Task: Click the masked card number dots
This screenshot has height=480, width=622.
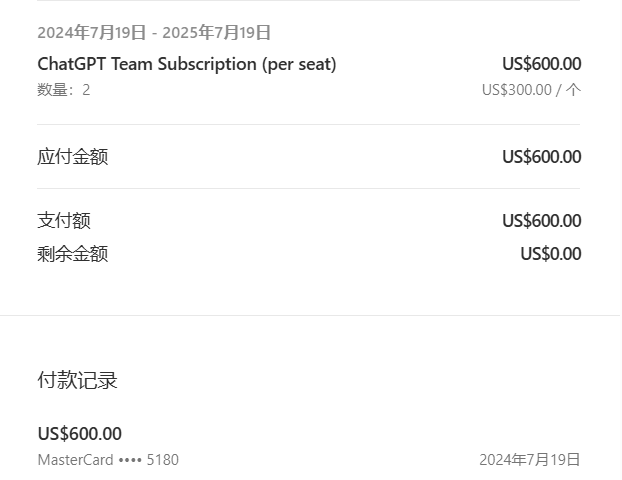Action: coord(130,460)
